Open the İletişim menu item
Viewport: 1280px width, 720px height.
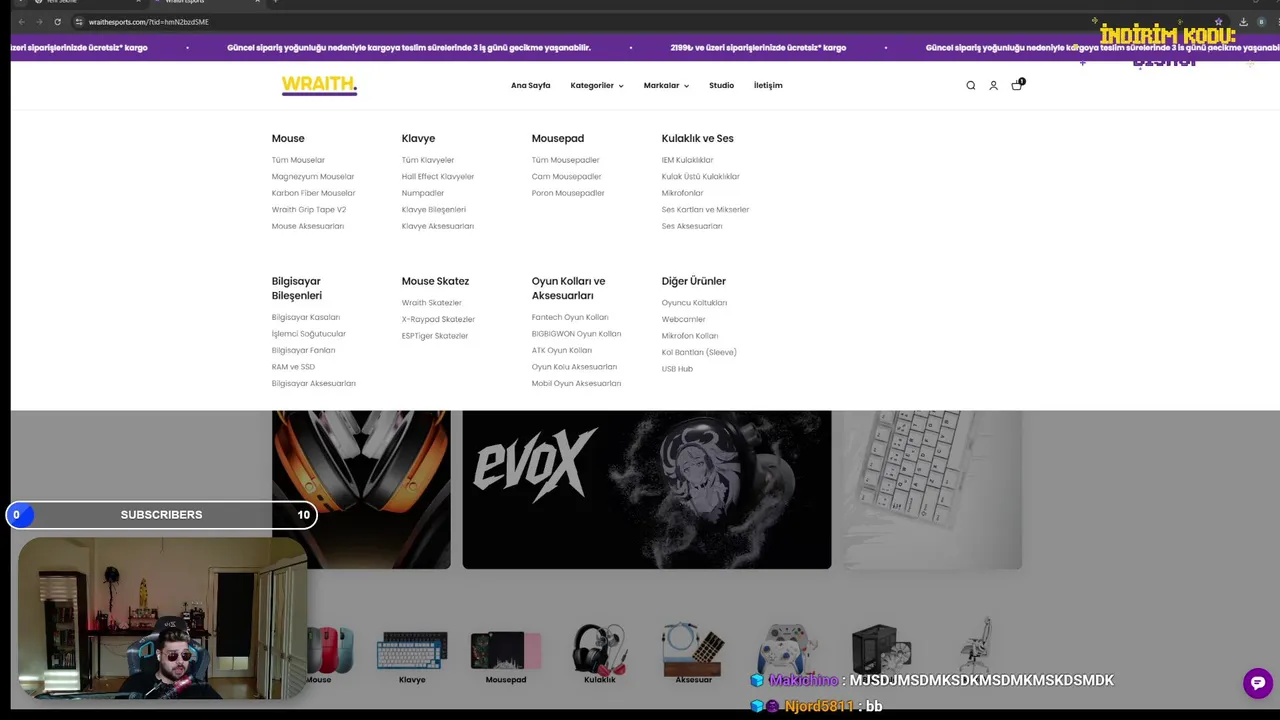tap(768, 86)
